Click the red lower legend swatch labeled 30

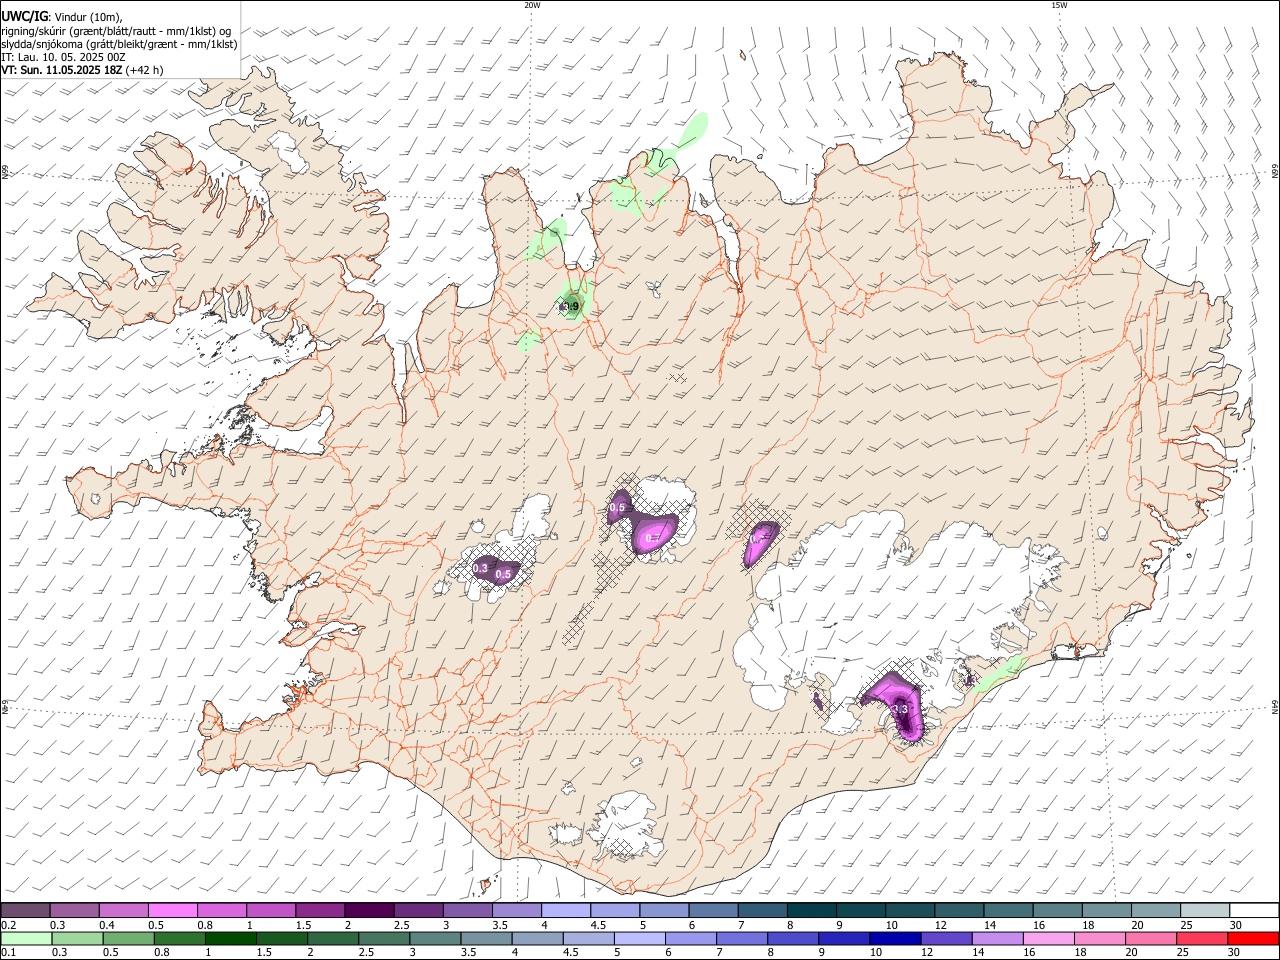point(1253,938)
